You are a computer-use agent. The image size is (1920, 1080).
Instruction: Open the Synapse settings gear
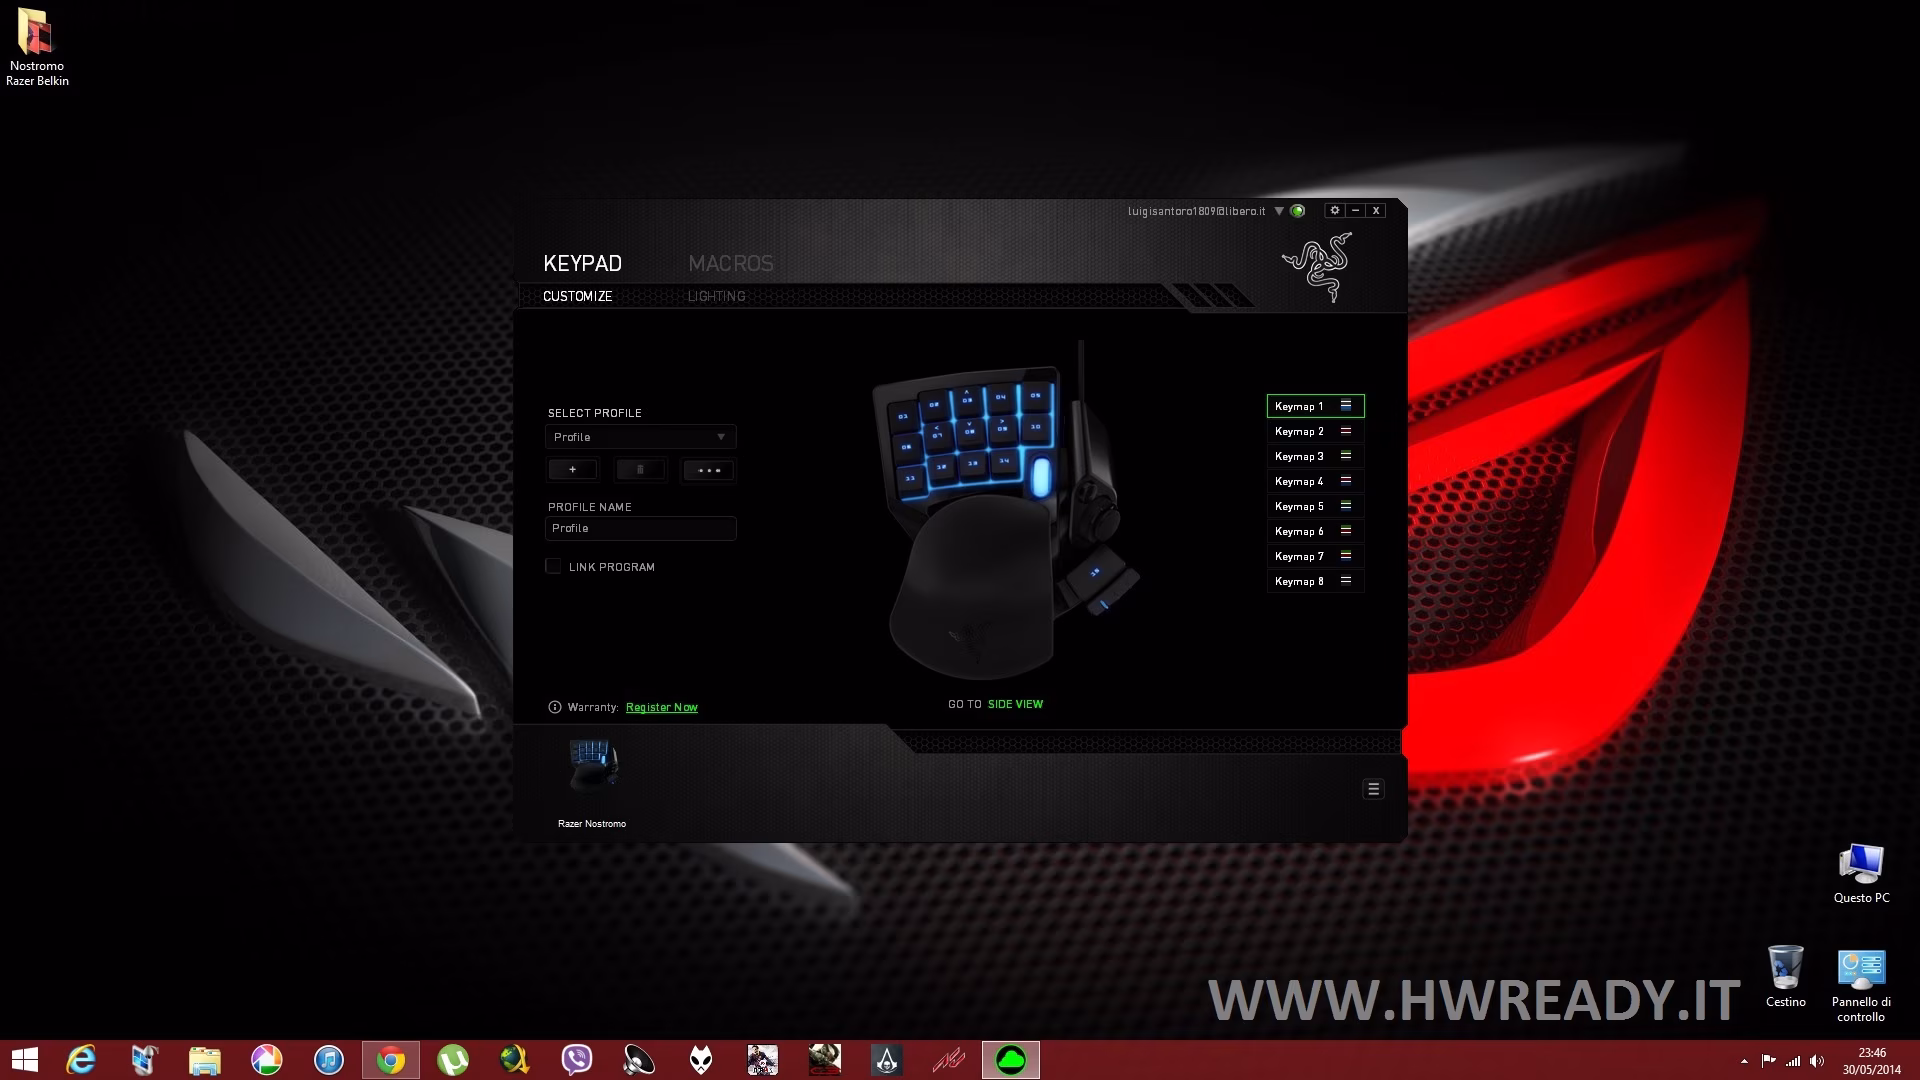1334,211
